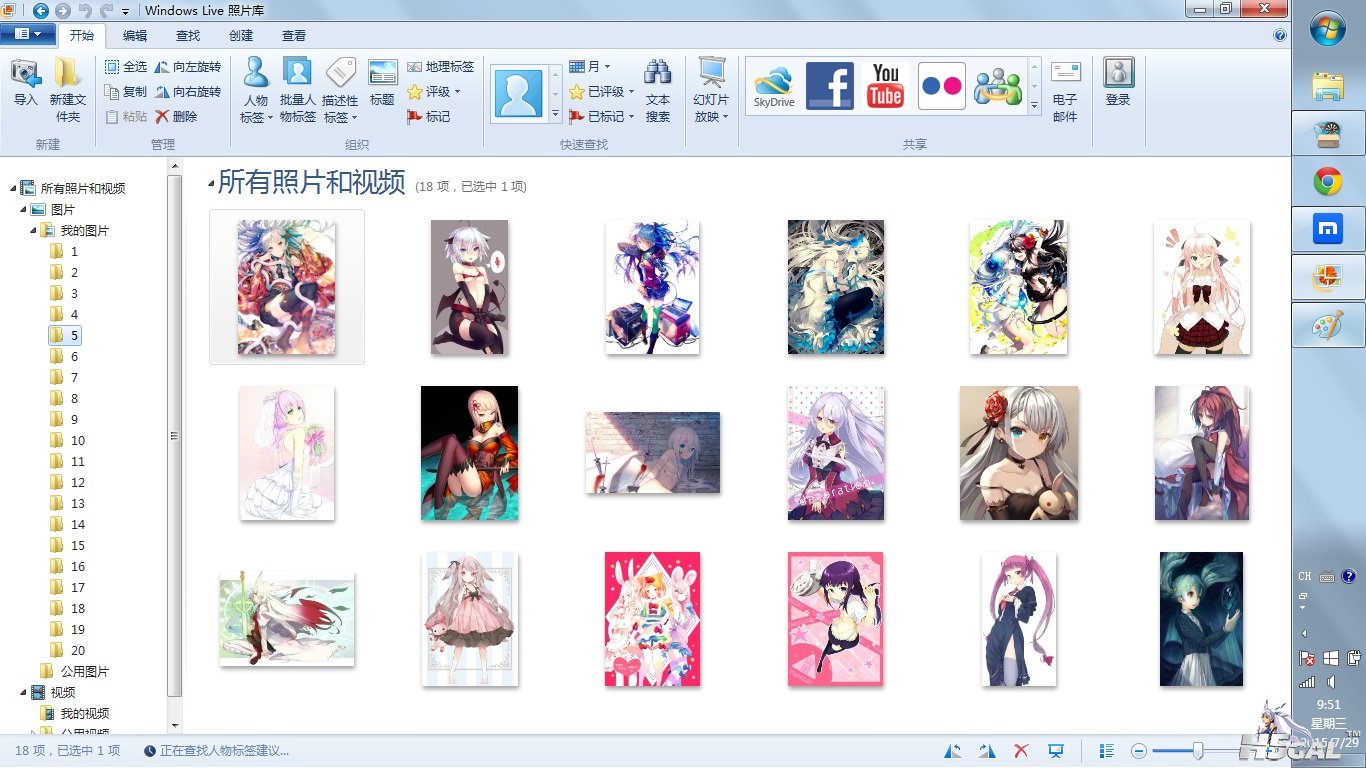Switch to details view in status bar
Viewport: 1366px width, 768px height.
click(1107, 751)
